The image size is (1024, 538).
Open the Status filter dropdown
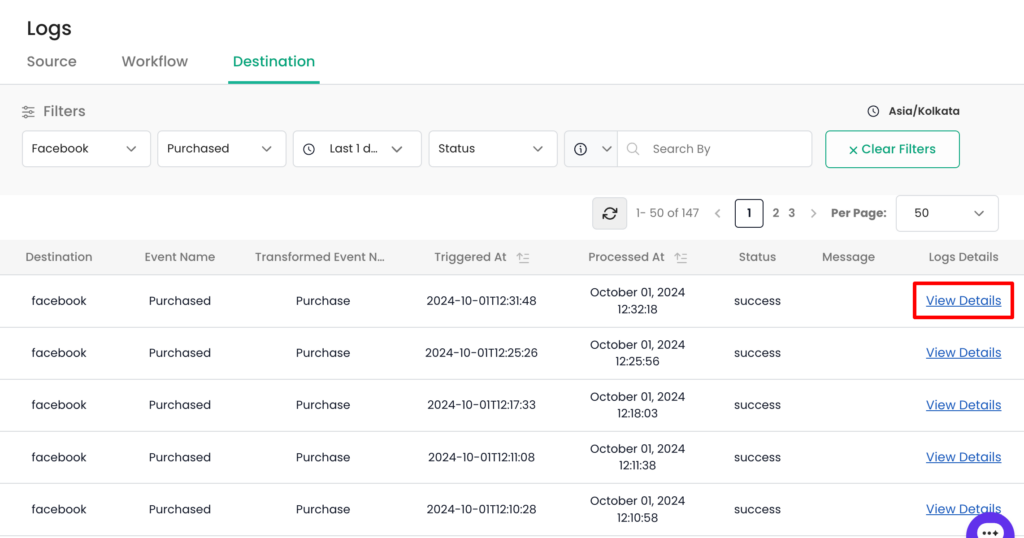click(492, 149)
